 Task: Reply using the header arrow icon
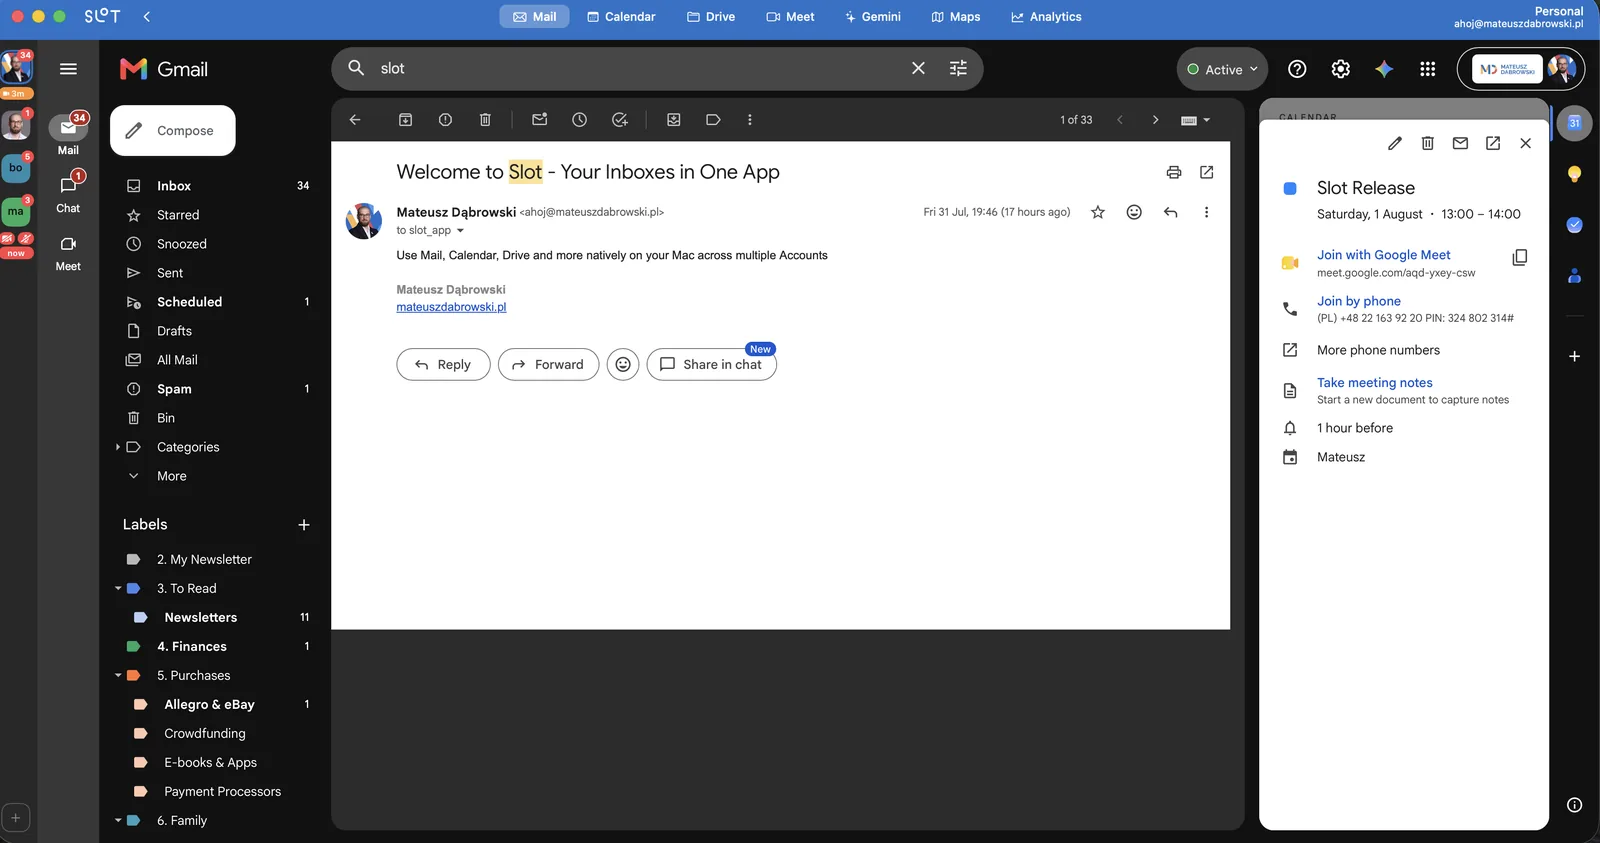[x=1170, y=212]
